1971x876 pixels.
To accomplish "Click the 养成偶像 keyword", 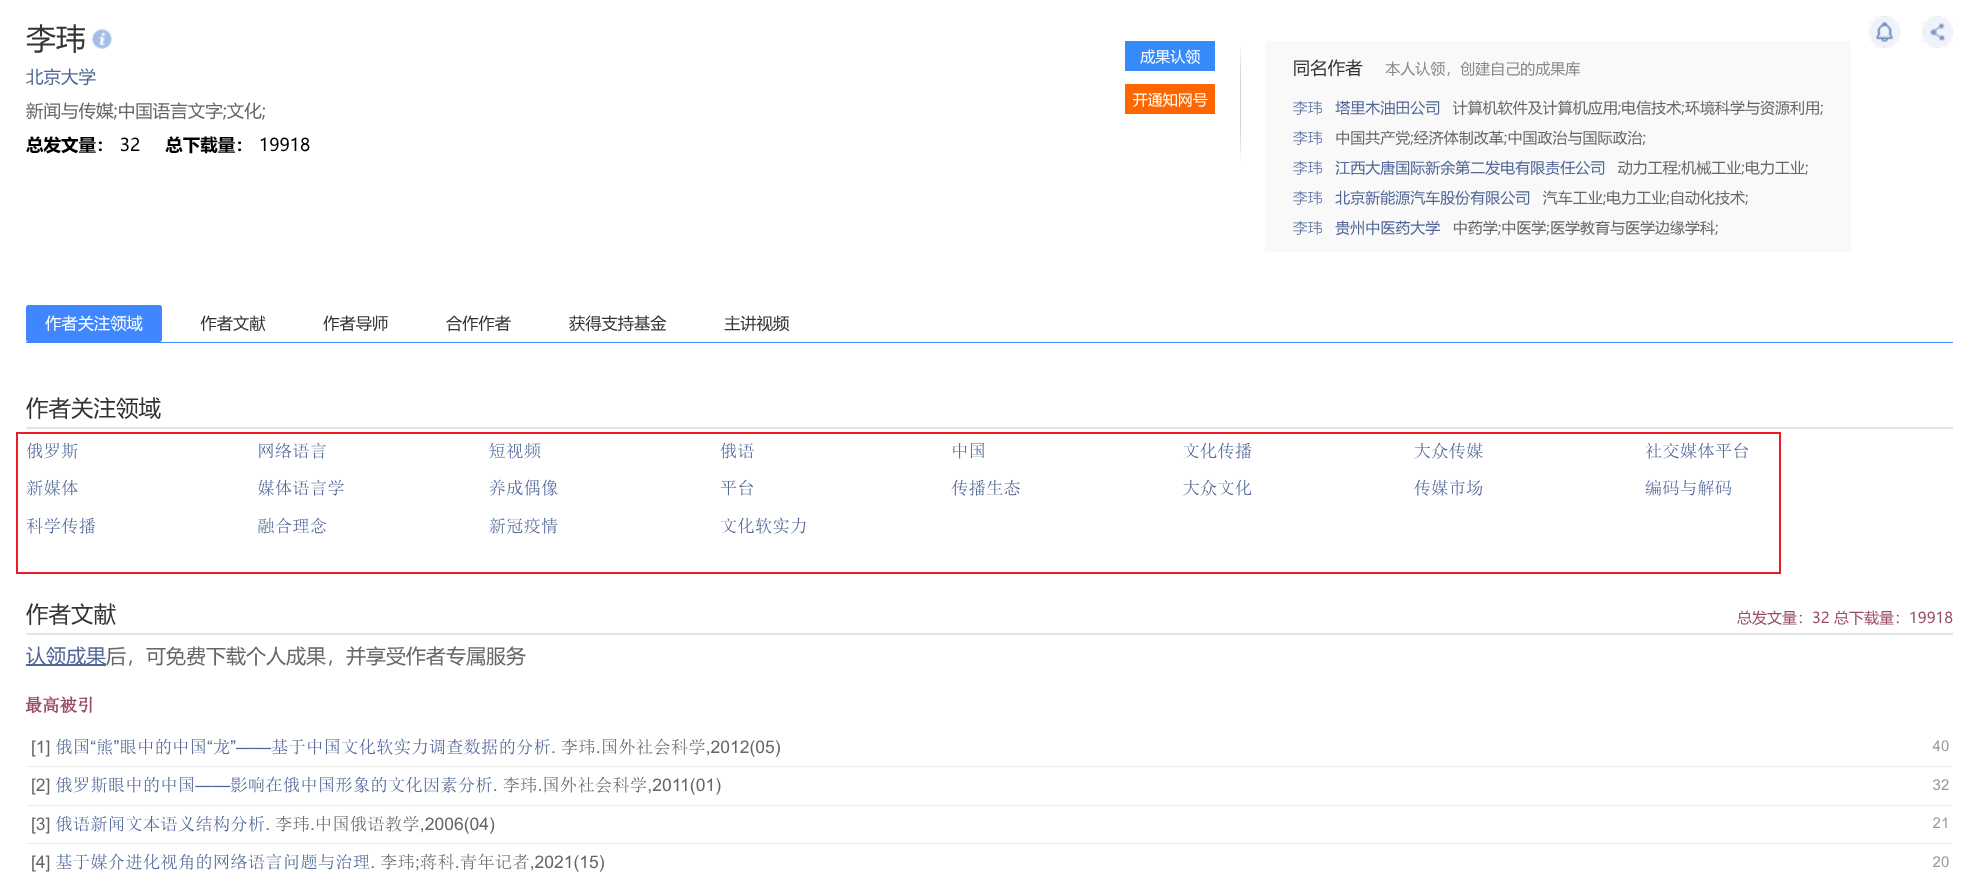I will (524, 488).
